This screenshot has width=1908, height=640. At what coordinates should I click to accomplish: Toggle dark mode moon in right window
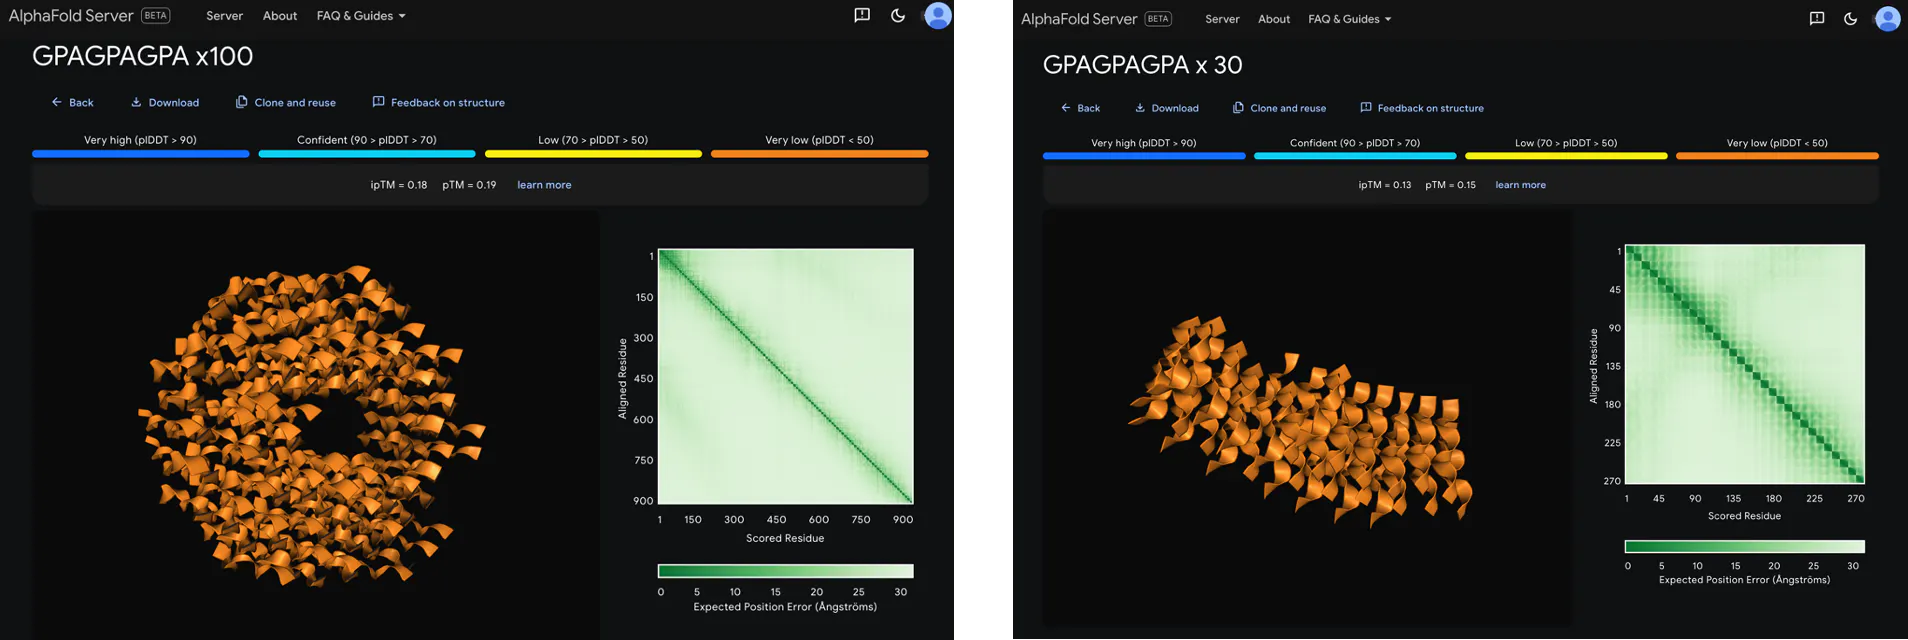coord(1850,18)
